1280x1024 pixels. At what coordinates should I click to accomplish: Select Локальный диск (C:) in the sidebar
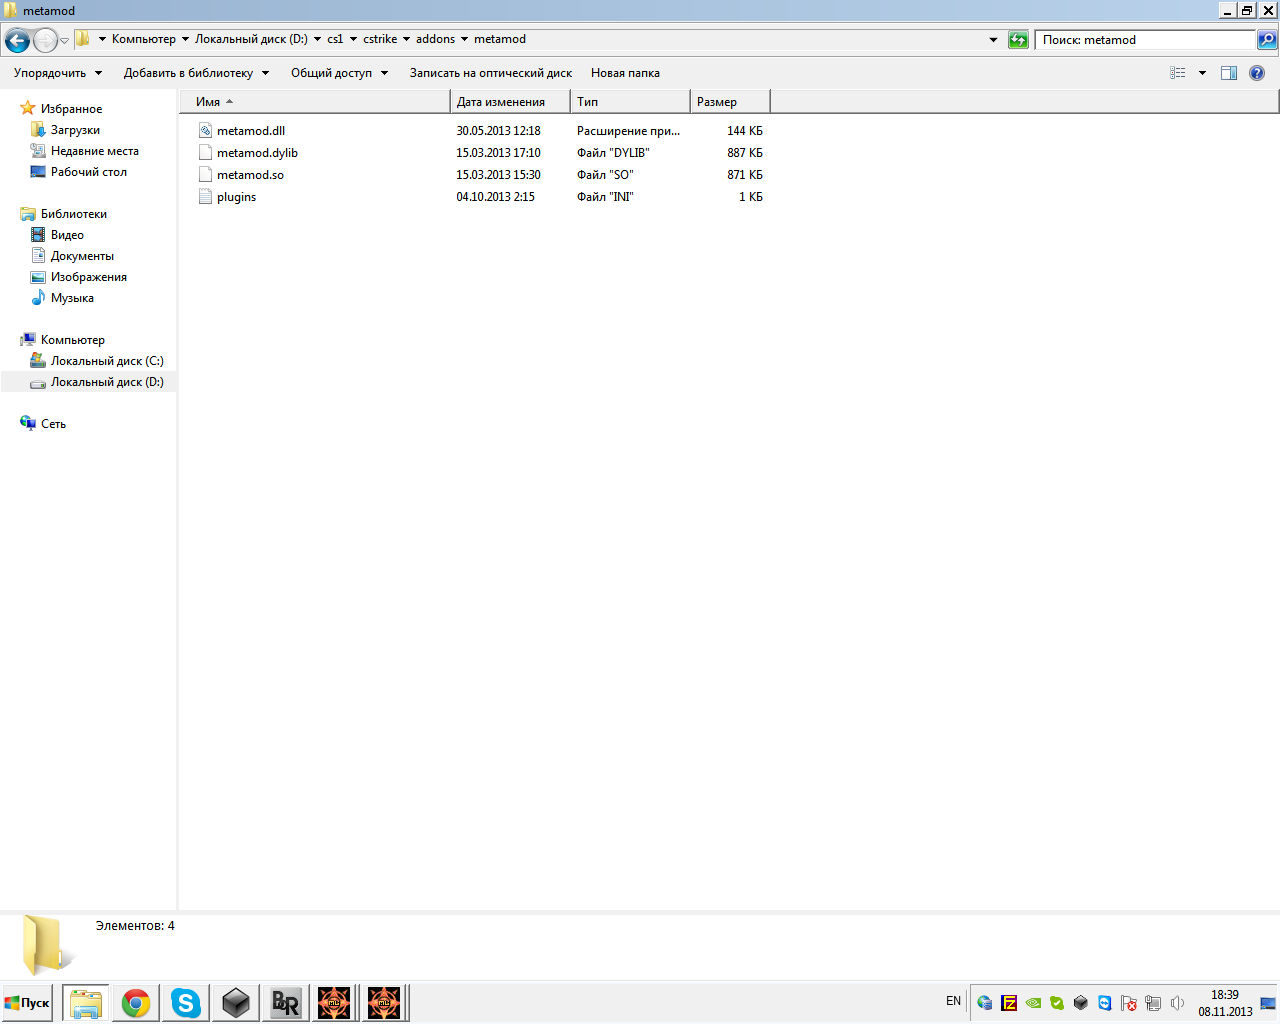click(107, 361)
